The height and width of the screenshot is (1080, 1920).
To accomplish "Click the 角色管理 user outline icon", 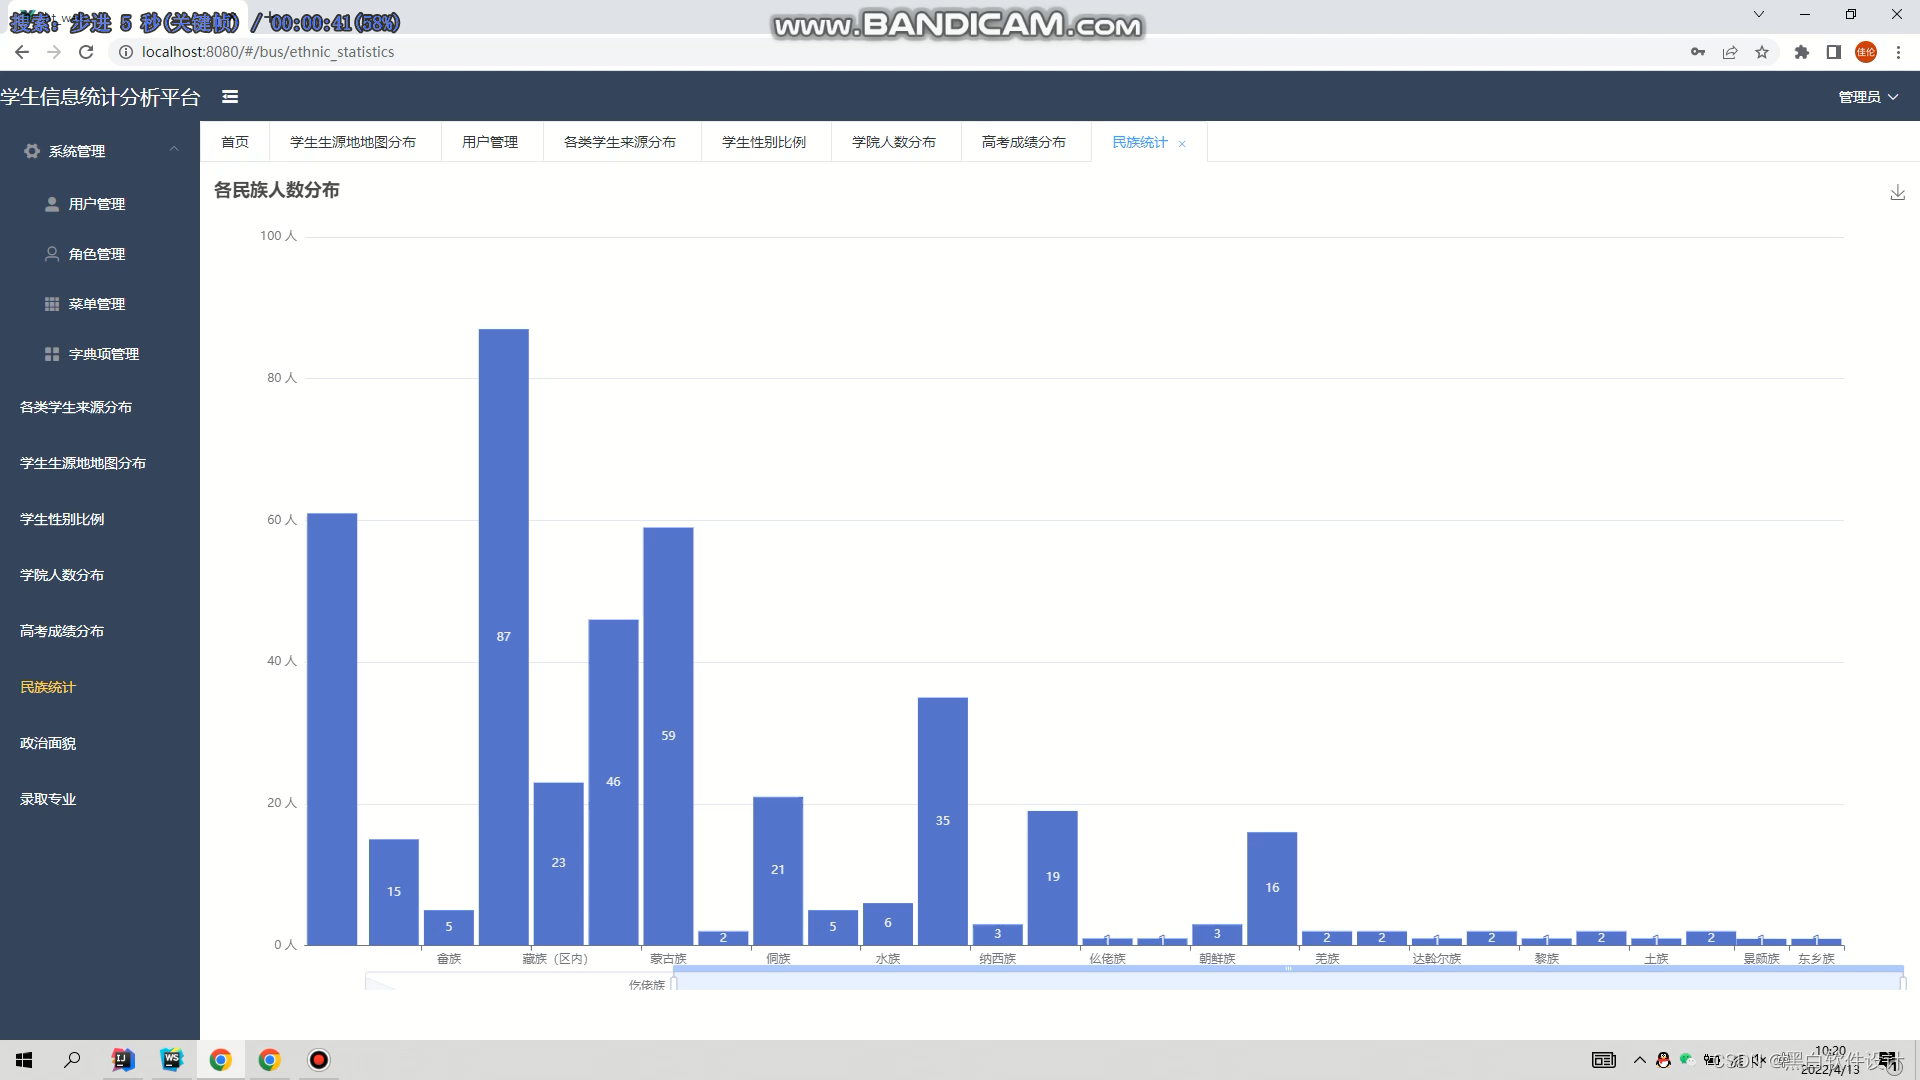I will tap(52, 254).
